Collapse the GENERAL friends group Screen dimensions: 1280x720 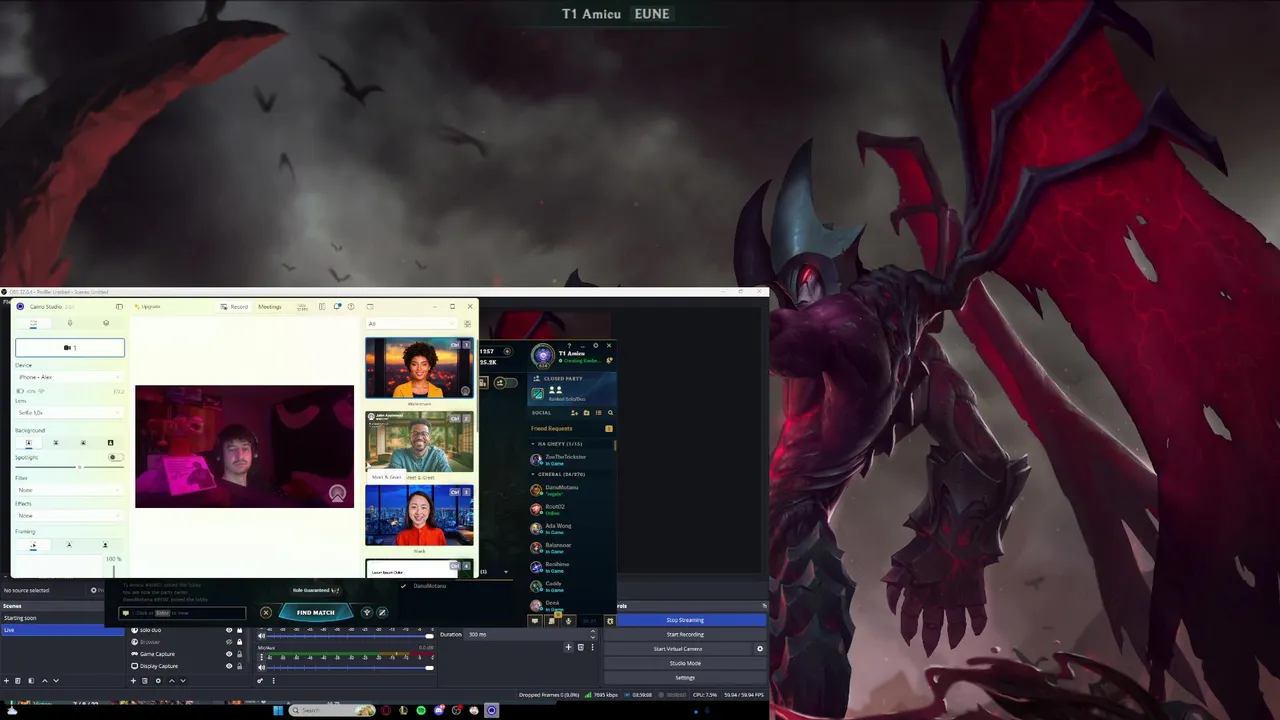572,474
